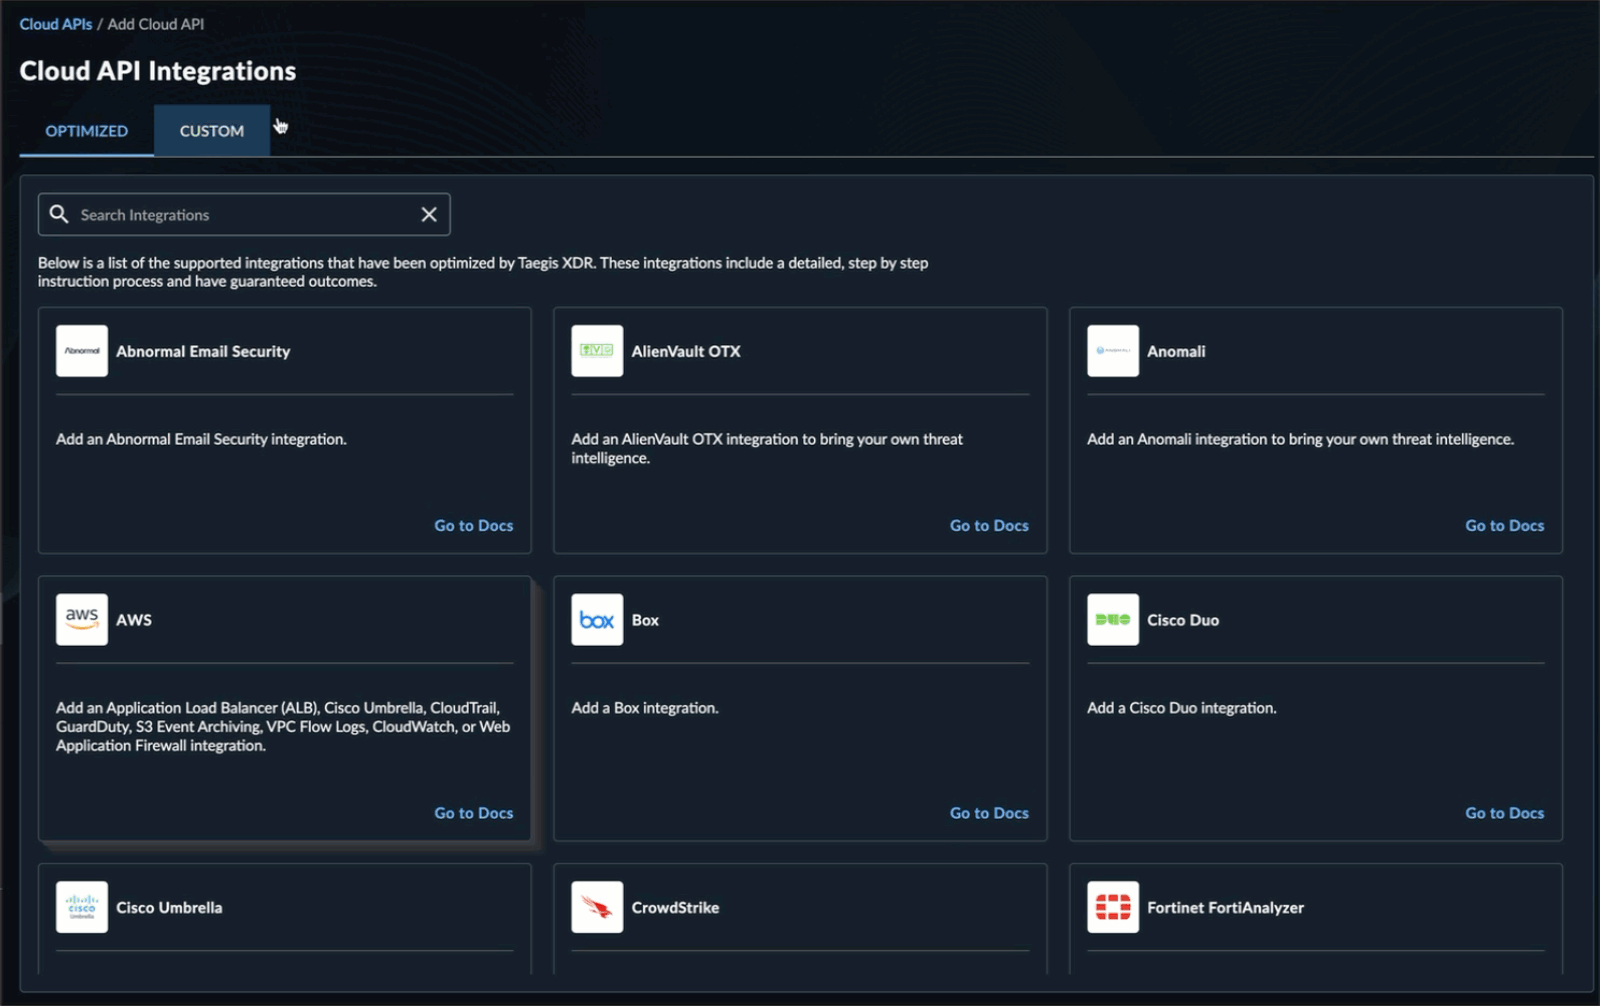Clear the search field with the X icon
Screen dimensions: 1600x1006
point(429,214)
